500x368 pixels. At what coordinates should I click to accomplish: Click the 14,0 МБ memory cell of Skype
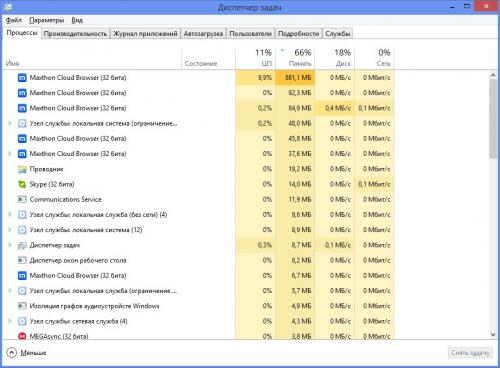295,184
